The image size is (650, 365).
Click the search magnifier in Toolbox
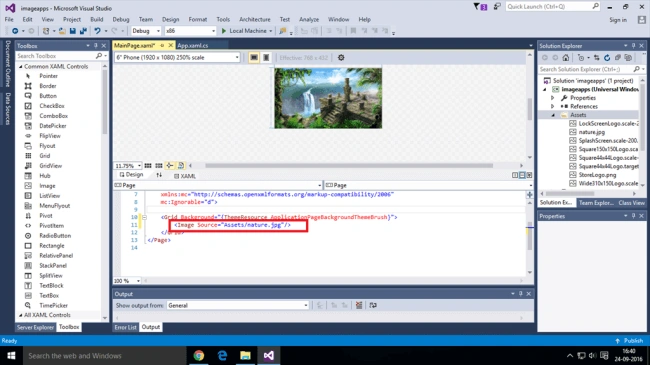point(99,56)
